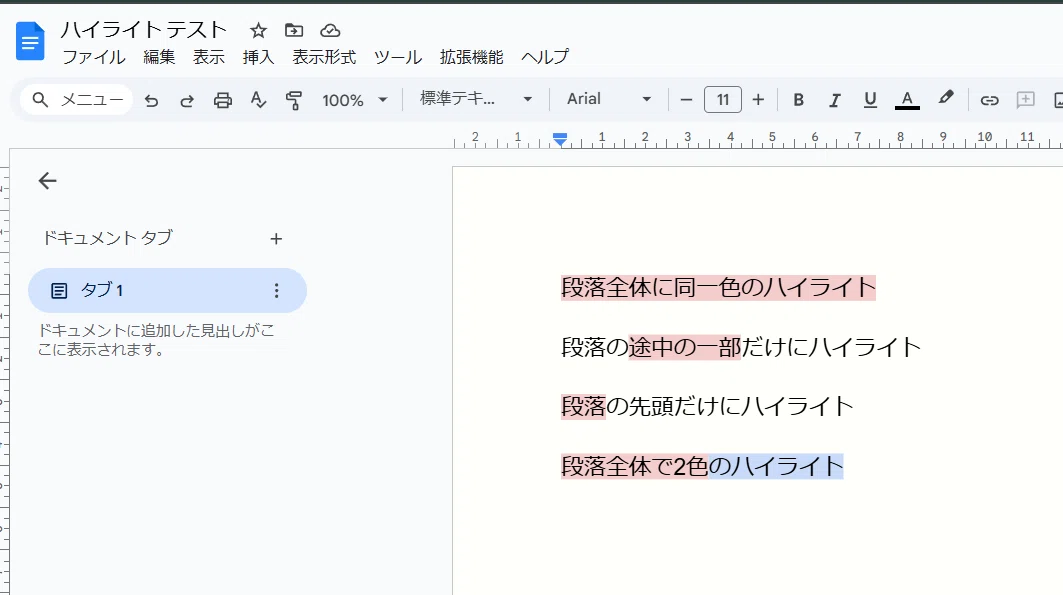This screenshot has height=595, width=1063.
Task: Click the document title ハイライトテスト
Action: 143,30
